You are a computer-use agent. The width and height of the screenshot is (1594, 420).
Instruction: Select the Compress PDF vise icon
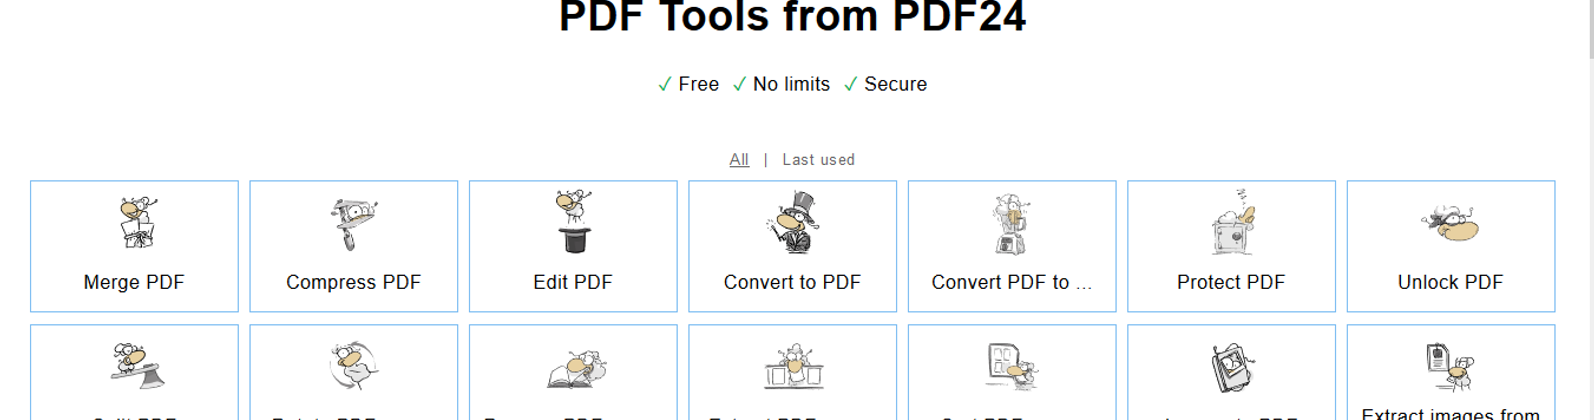(353, 224)
